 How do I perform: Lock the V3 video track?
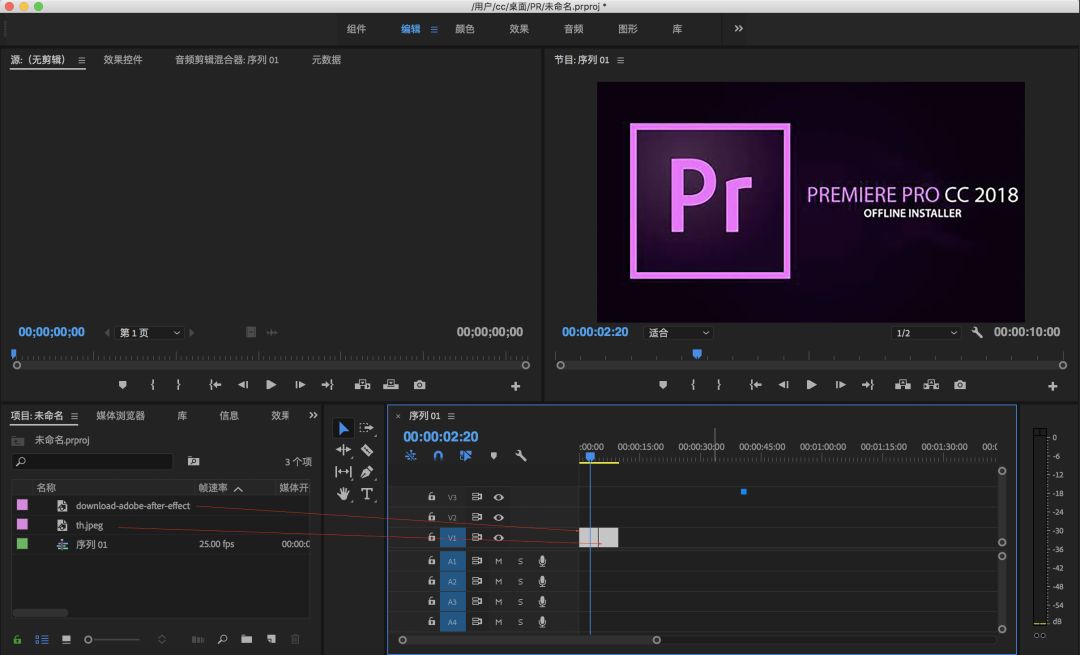click(432, 497)
